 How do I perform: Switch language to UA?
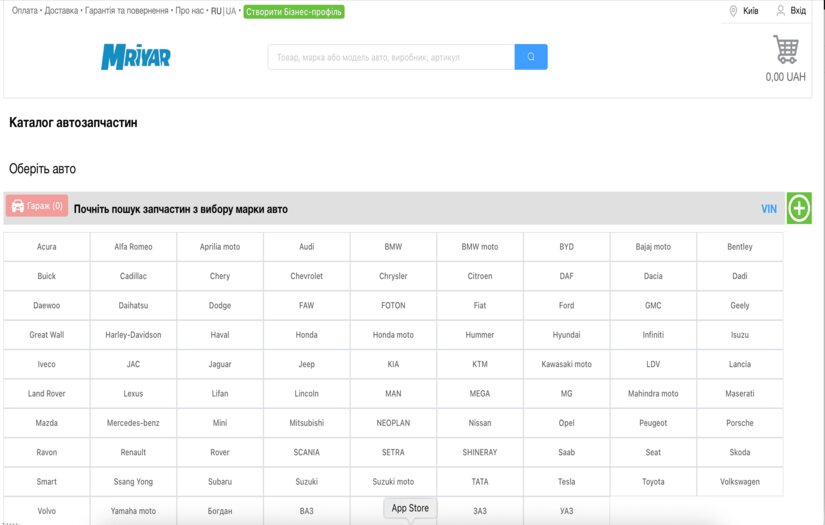tap(231, 11)
